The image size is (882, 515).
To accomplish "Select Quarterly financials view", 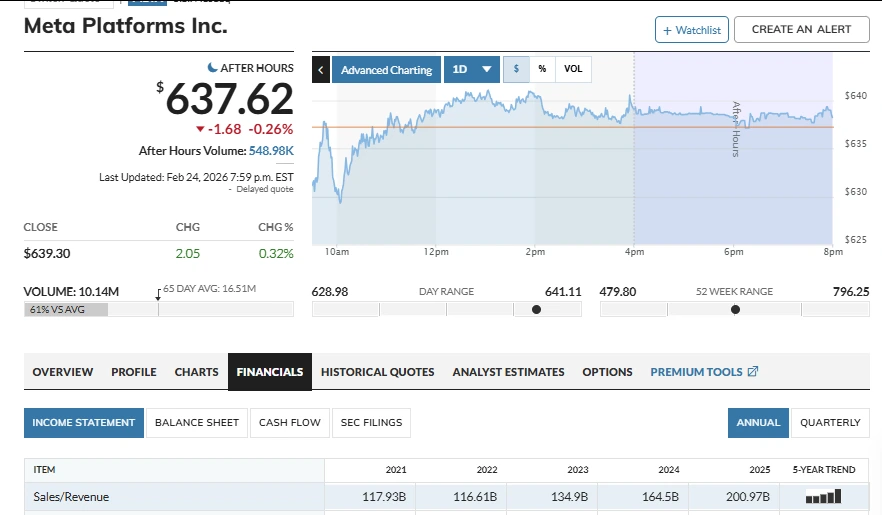I will 830,422.
